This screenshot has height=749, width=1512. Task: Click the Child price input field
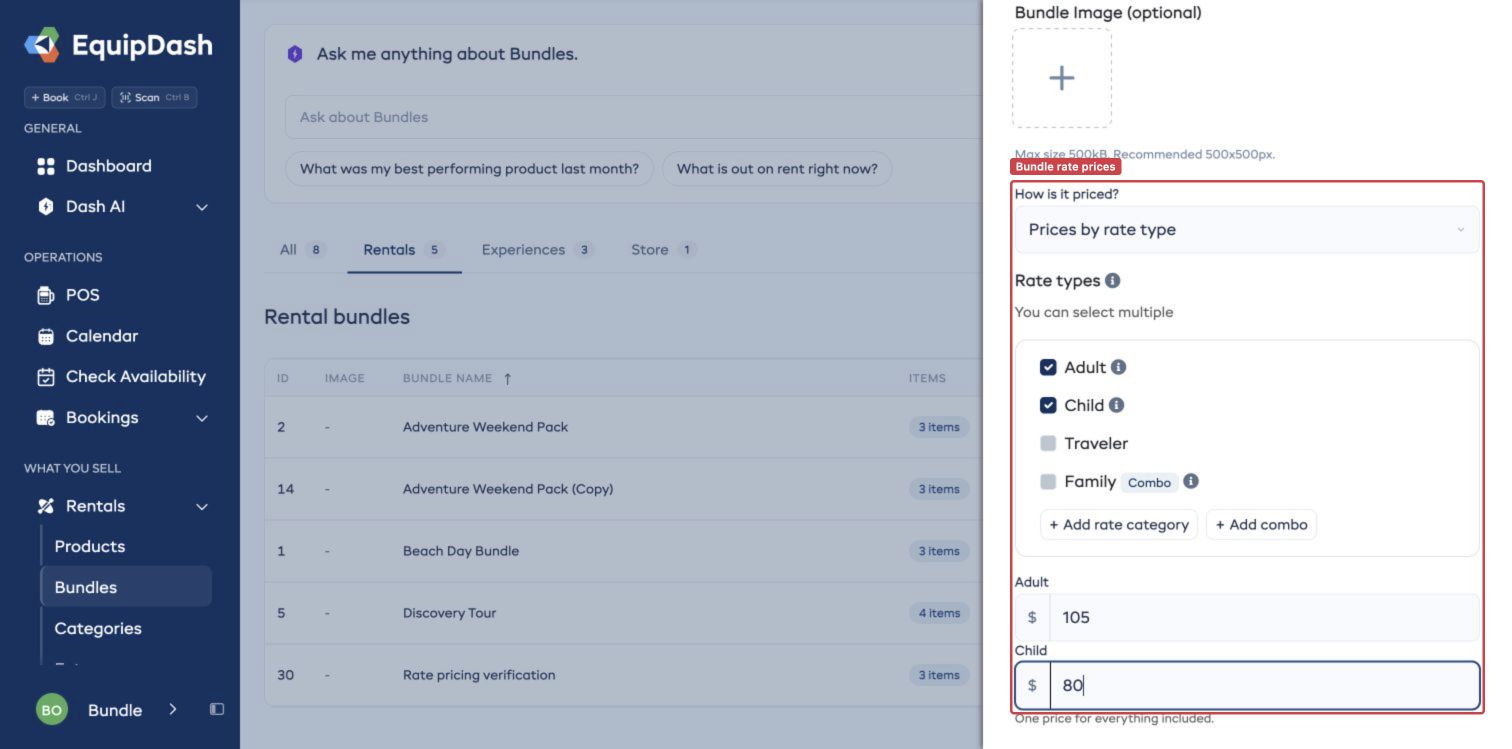[1264, 686]
